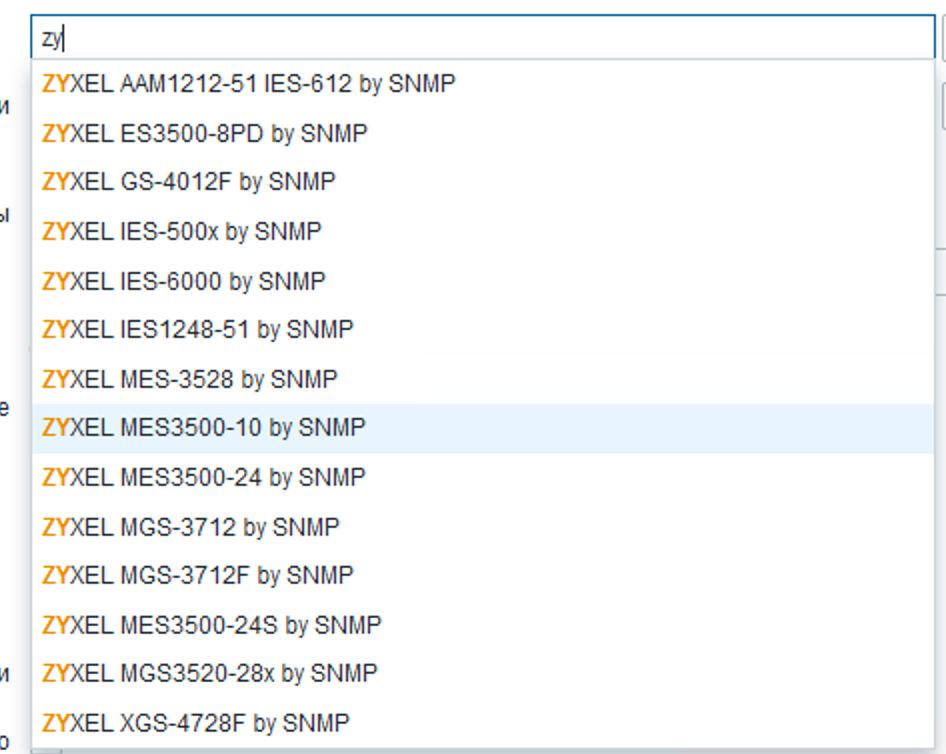
Task: Pick ZYXEL GS-4012F by SNMP
Action: (483, 182)
